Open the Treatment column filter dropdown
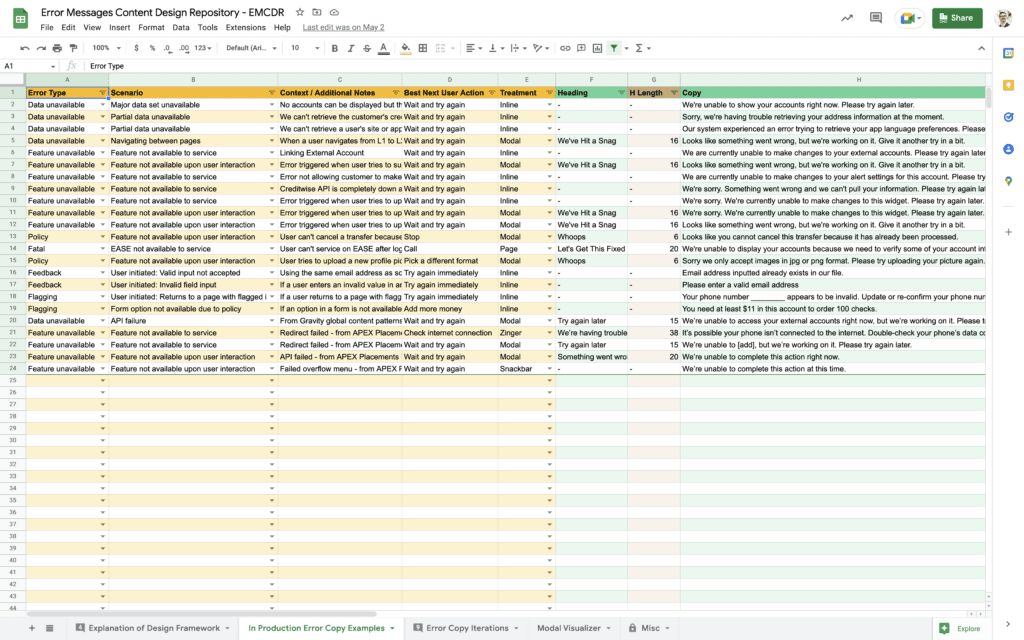 pos(550,93)
